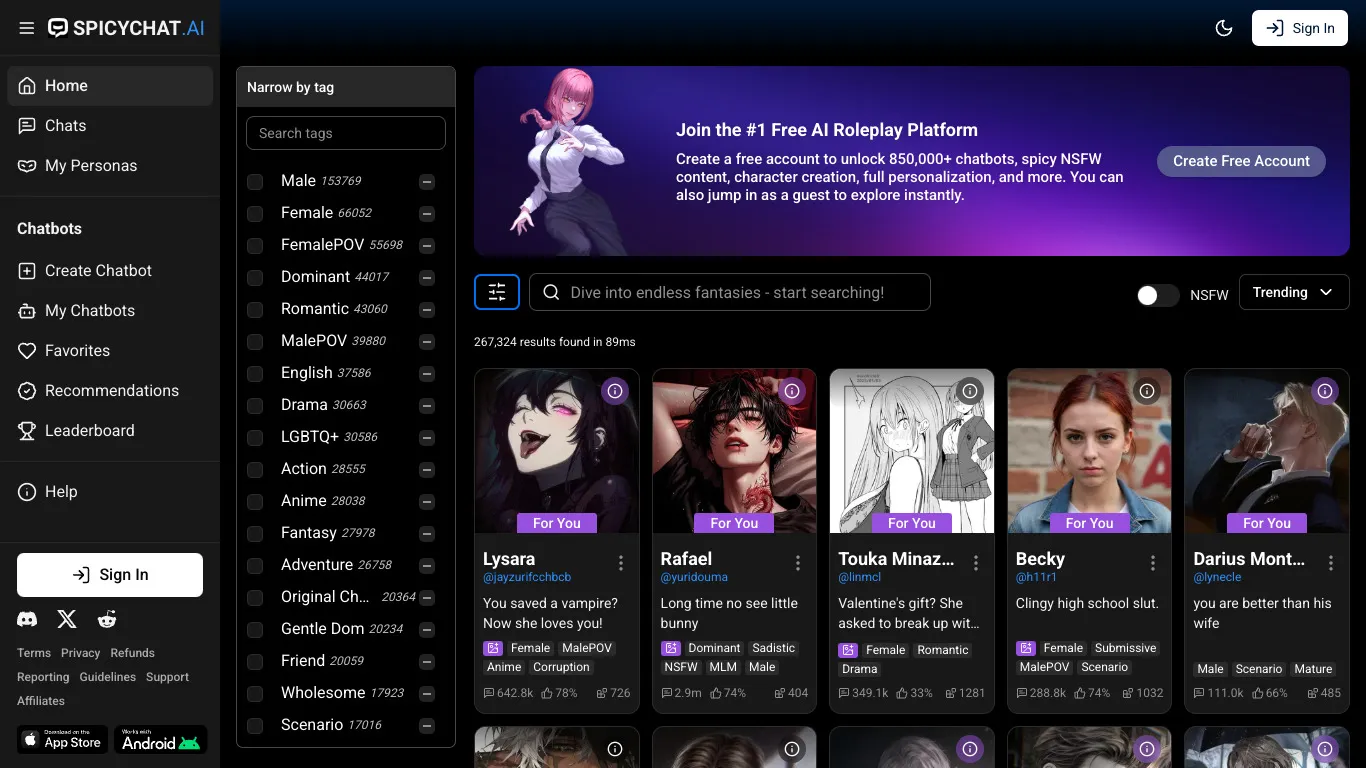The width and height of the screenshot is (1366, 768).
Task: Open the App Store download badge
Action: [x=62, y=740]
